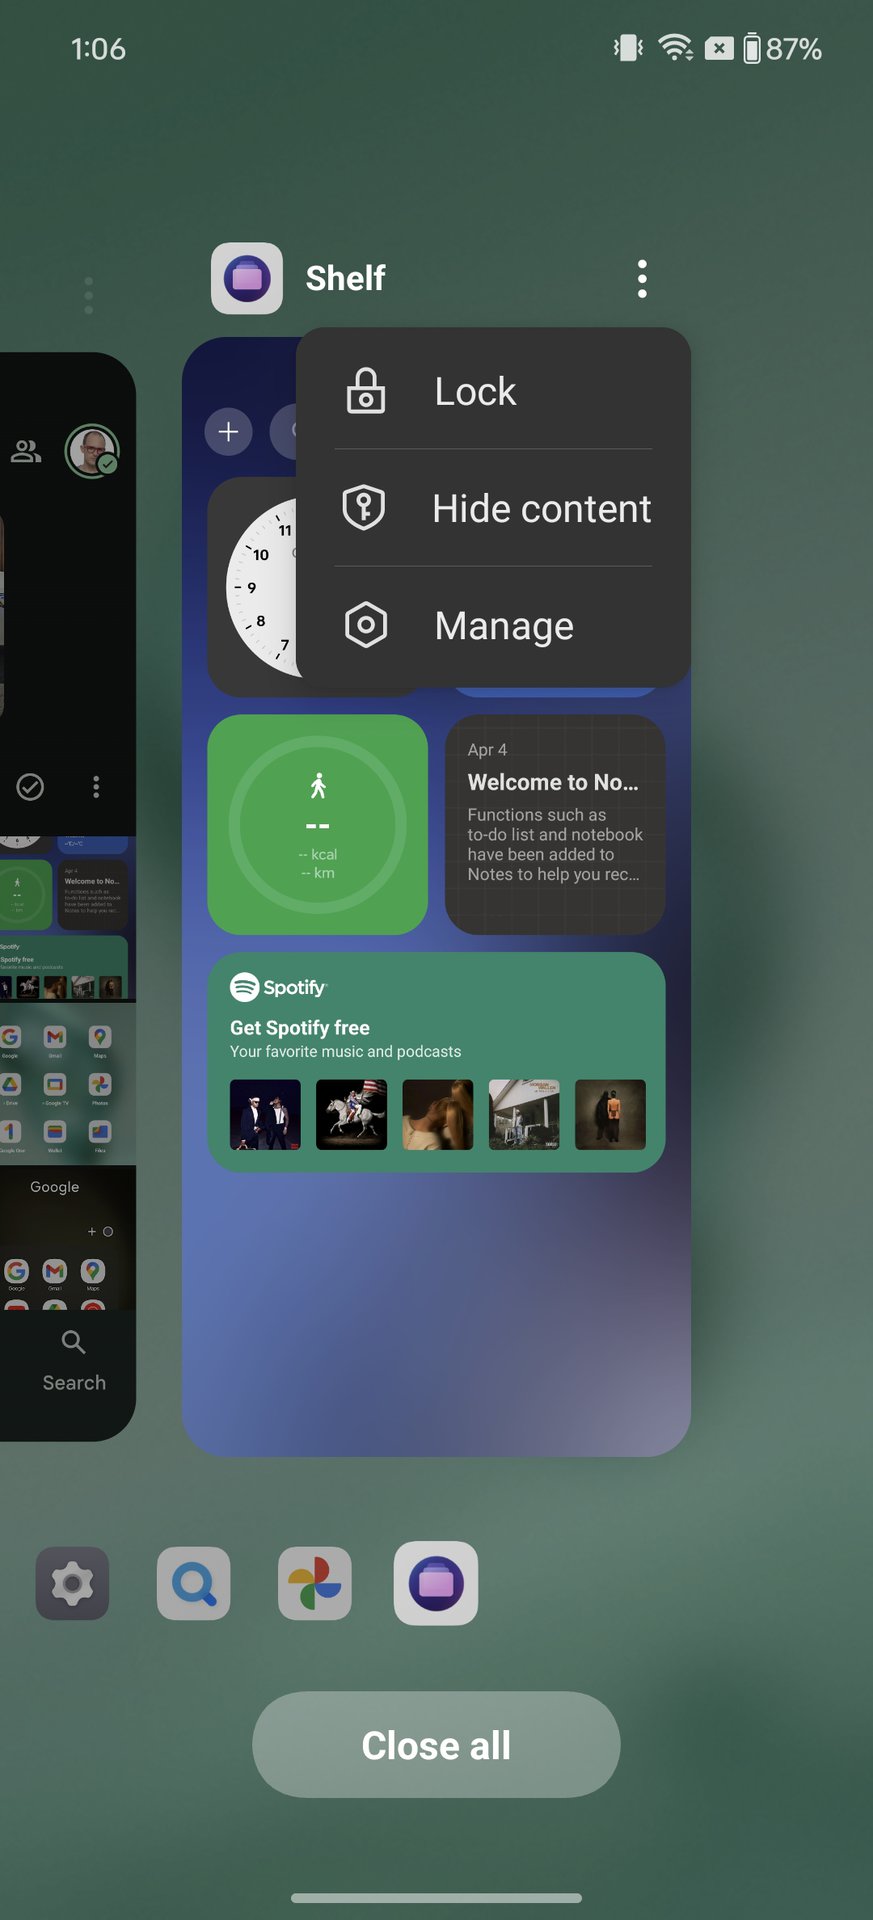
Task: Tap profile avatar in left app card
Action: tap(92, 451)
